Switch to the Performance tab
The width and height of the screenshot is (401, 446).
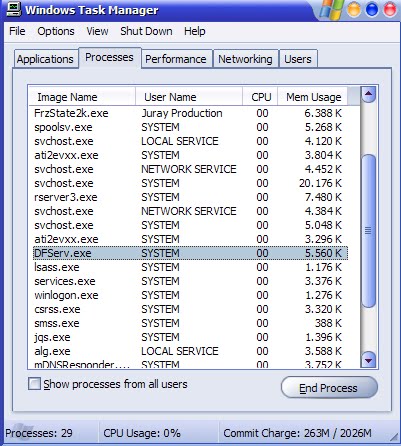[x=176, y=59]
